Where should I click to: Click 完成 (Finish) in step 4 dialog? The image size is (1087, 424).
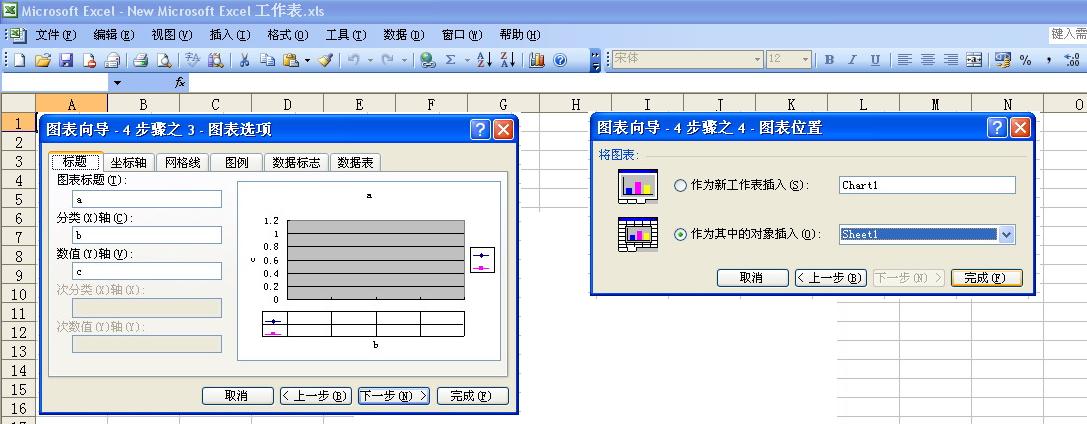[x=986, y=278]
